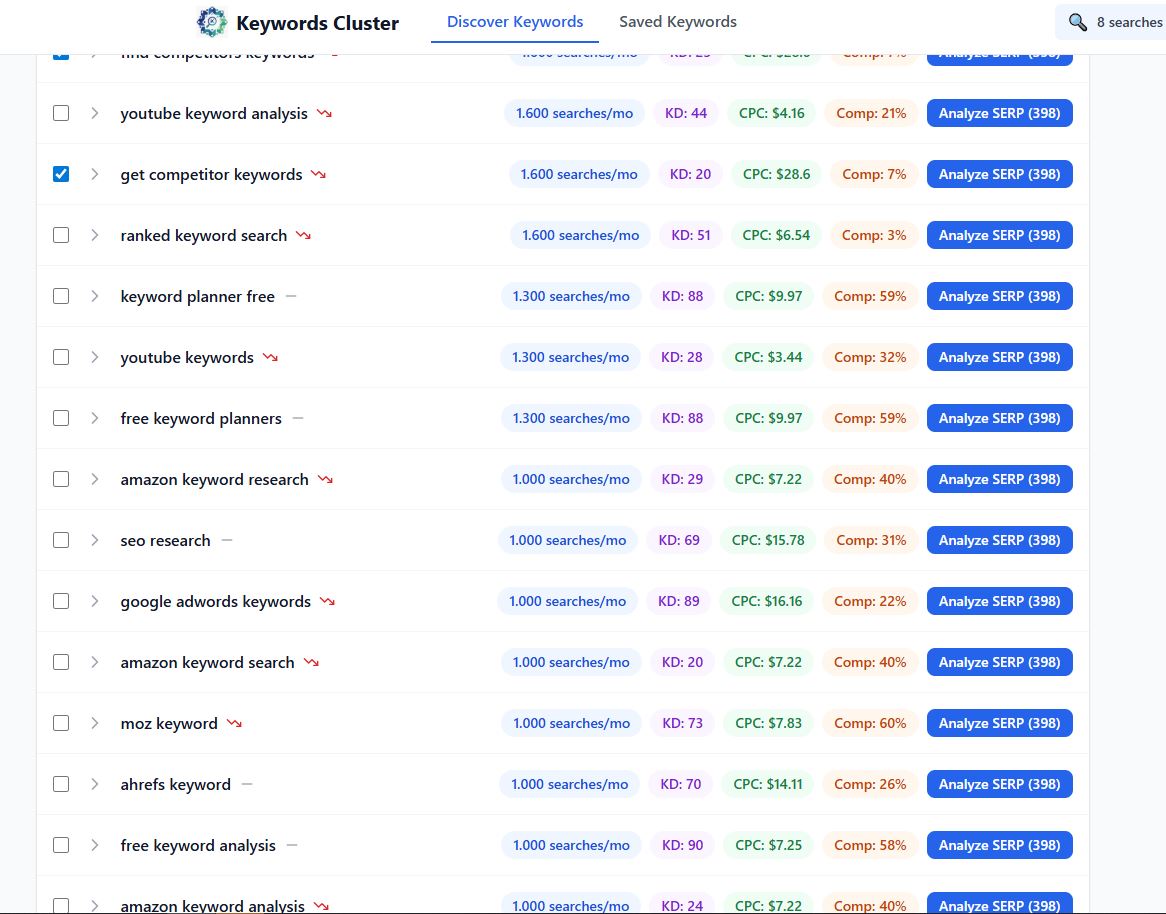Click the downward trend arrow next to youtube keywords
Image resolution: width=1166 pixels, height=914 pixels.
(x=269, y=356)
